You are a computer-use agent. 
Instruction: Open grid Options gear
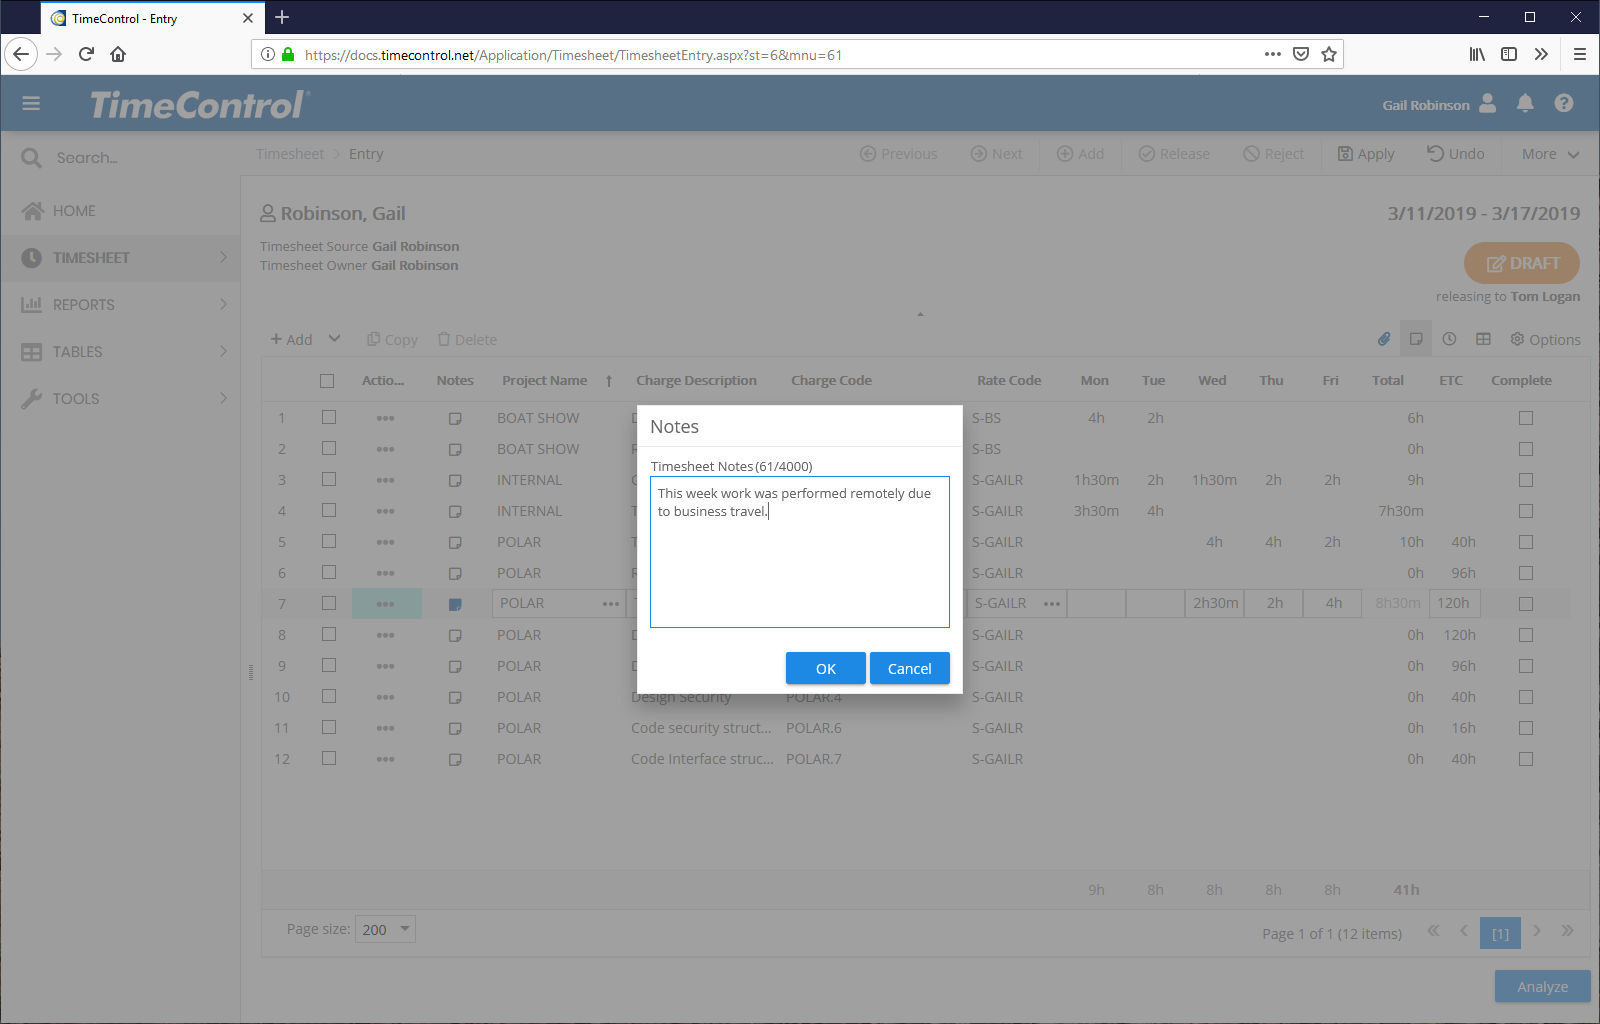(1545, 339)
